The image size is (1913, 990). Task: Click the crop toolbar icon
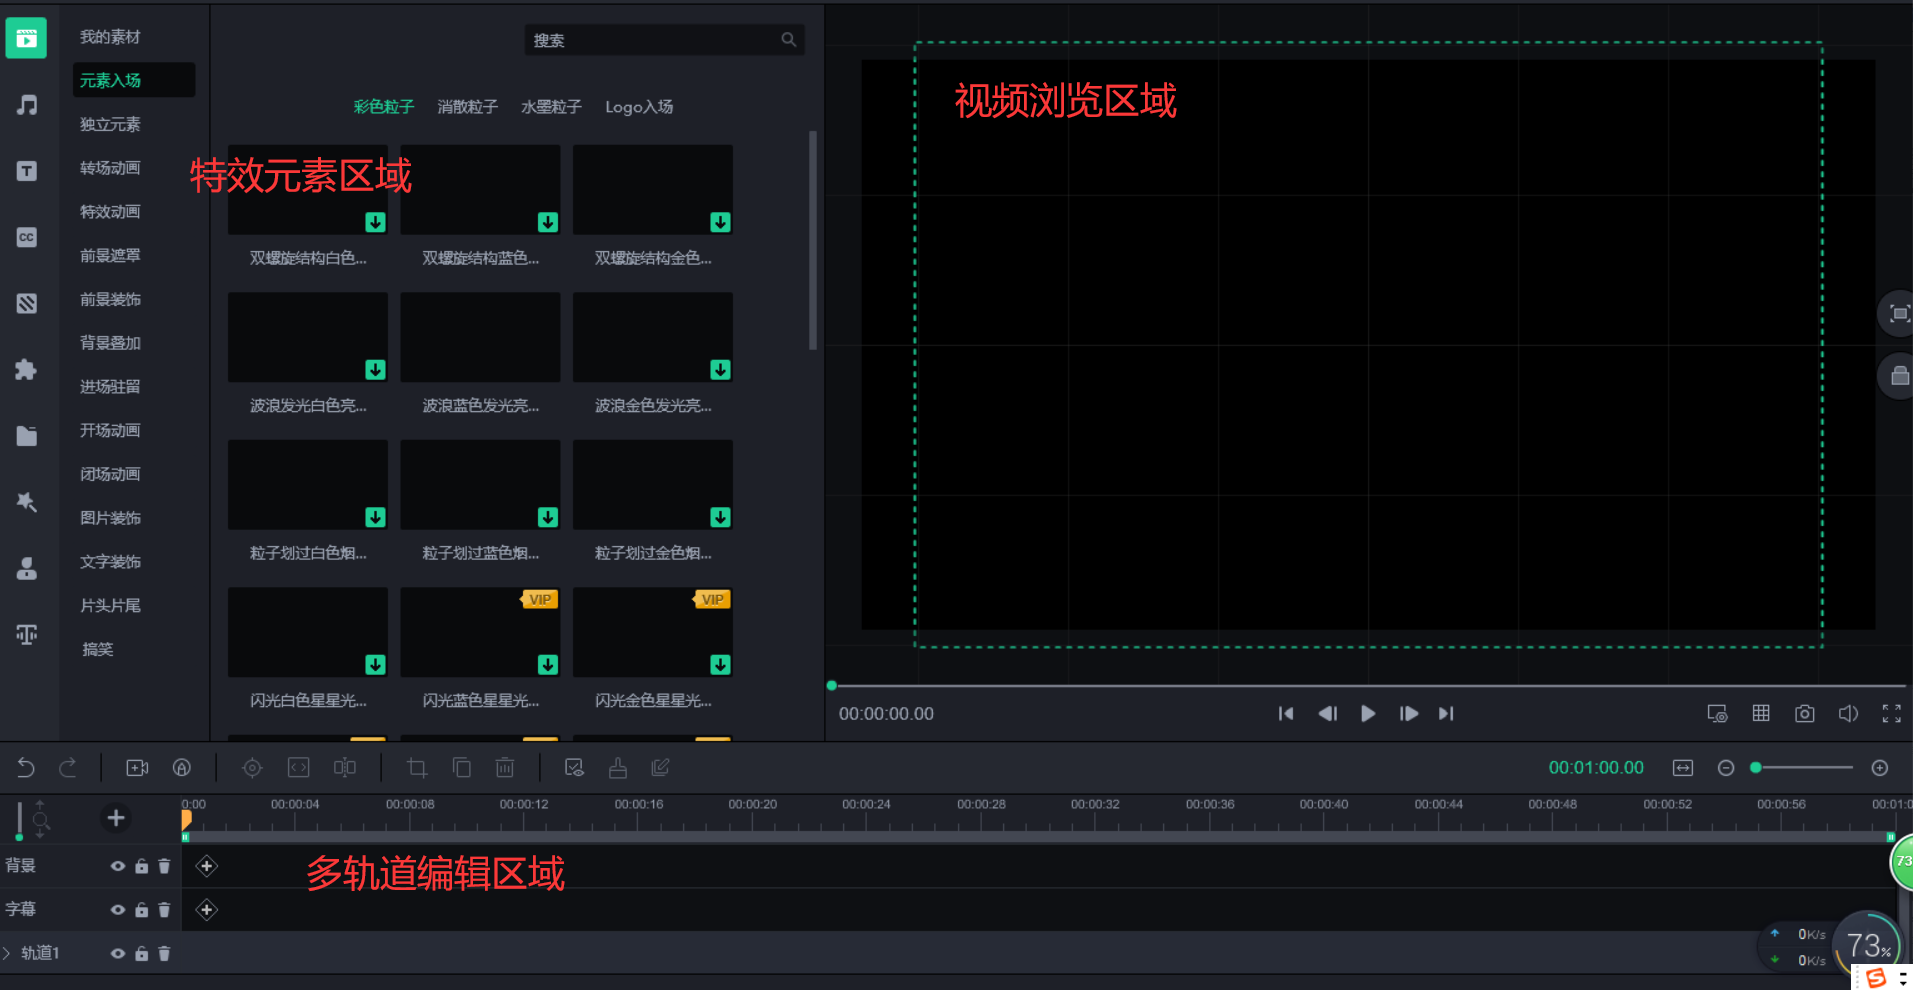coord(417,768)
